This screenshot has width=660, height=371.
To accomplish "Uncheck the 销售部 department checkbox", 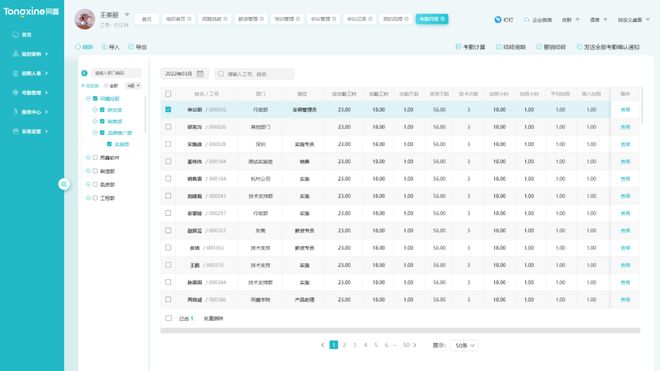I will coord(102,121).
